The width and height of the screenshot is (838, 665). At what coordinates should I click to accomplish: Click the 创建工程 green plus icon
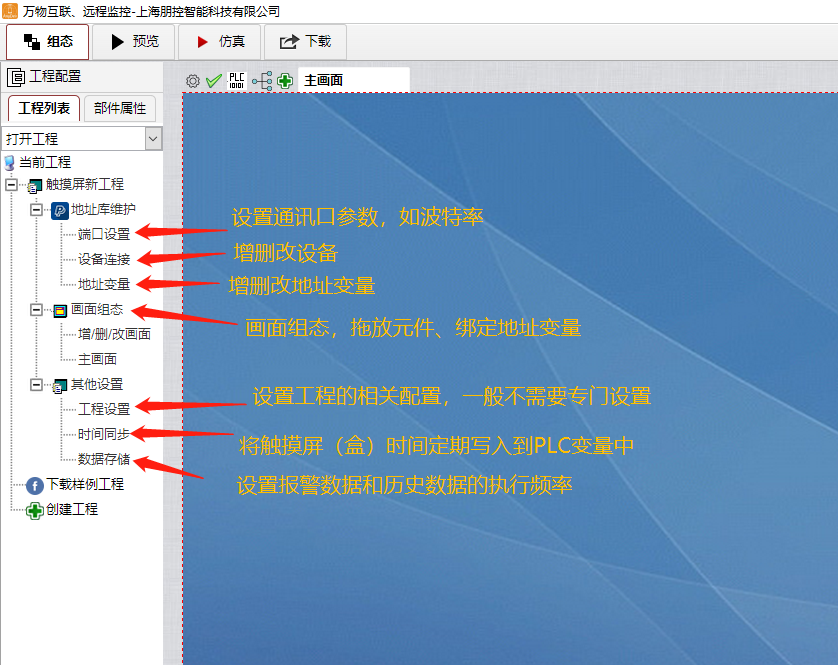pyautogui.click(x=35, y=510)
